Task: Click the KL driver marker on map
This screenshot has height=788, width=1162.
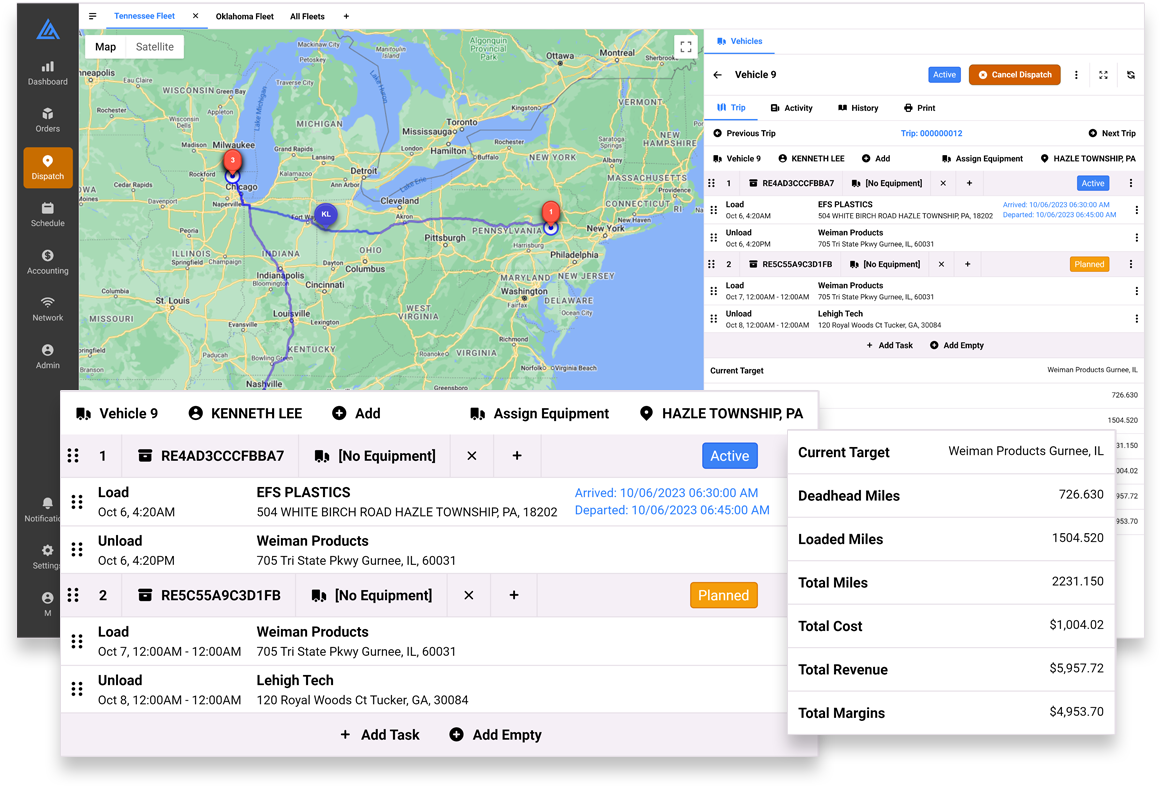Action: [x=325, y=214]
